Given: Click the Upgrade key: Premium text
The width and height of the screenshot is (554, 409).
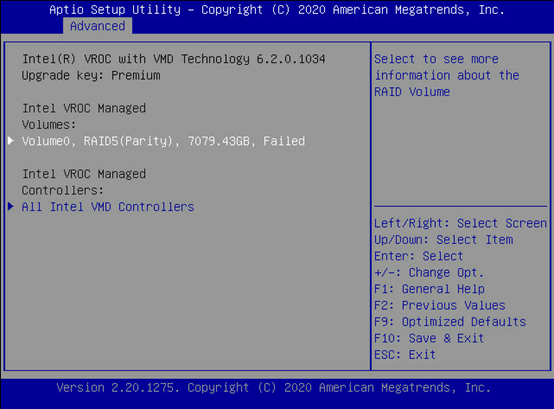Looking at the screenshot, I should pyautogui.click(x=91, y=76).
